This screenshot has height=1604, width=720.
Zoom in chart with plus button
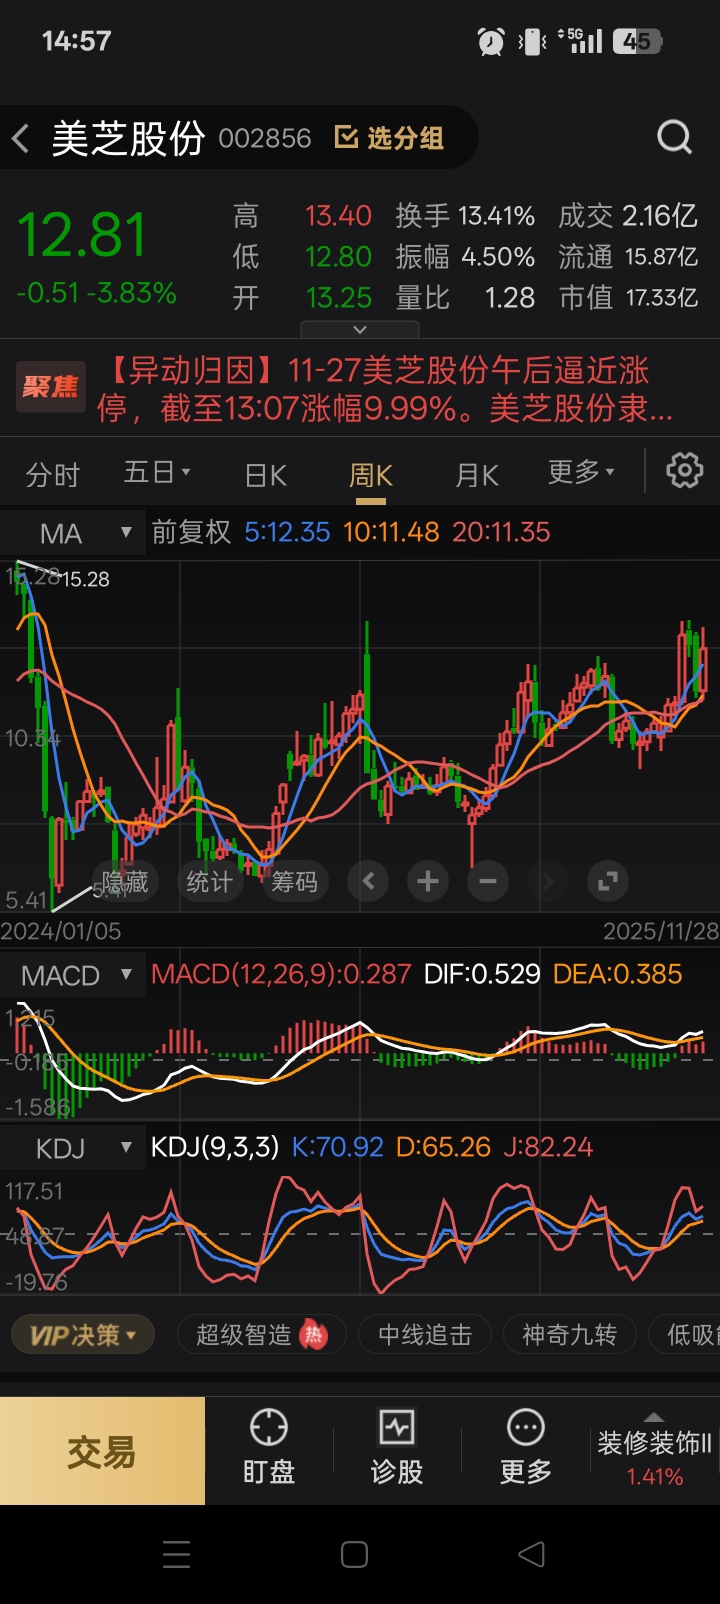tap(428, 881)
